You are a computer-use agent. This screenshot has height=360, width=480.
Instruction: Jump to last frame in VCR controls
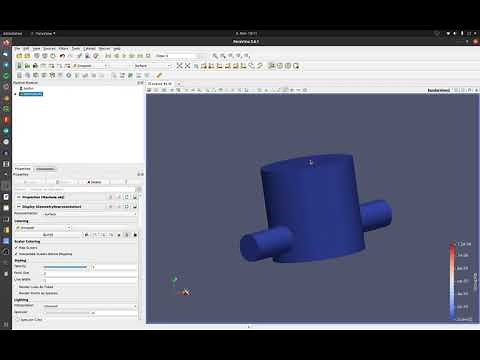click(x=140, y=56)
